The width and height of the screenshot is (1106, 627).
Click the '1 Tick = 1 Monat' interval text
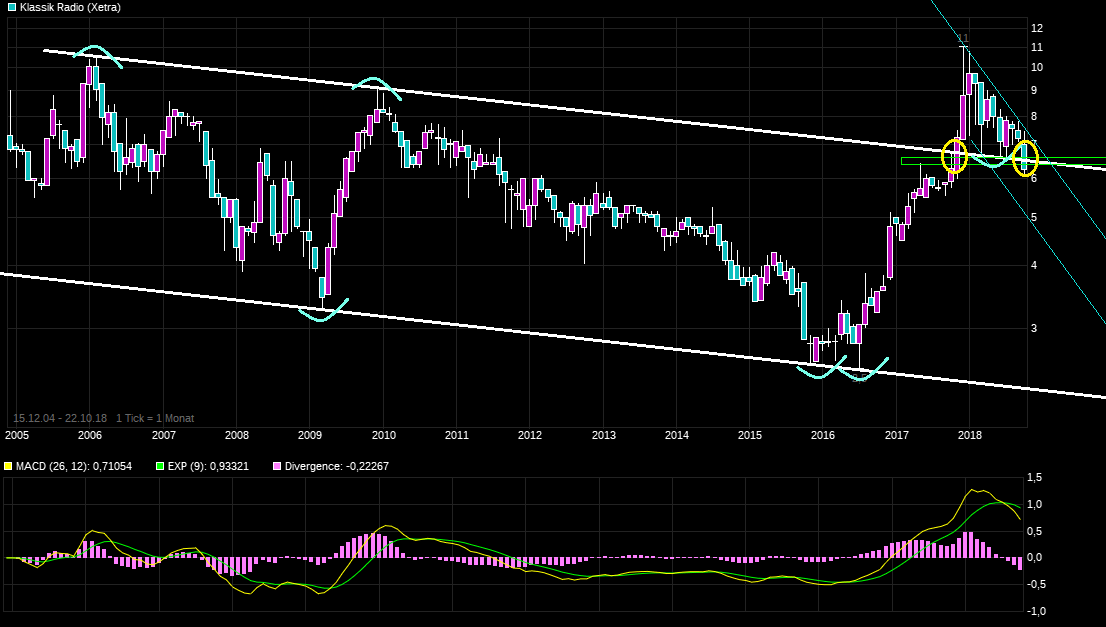(x=155, y=418)
